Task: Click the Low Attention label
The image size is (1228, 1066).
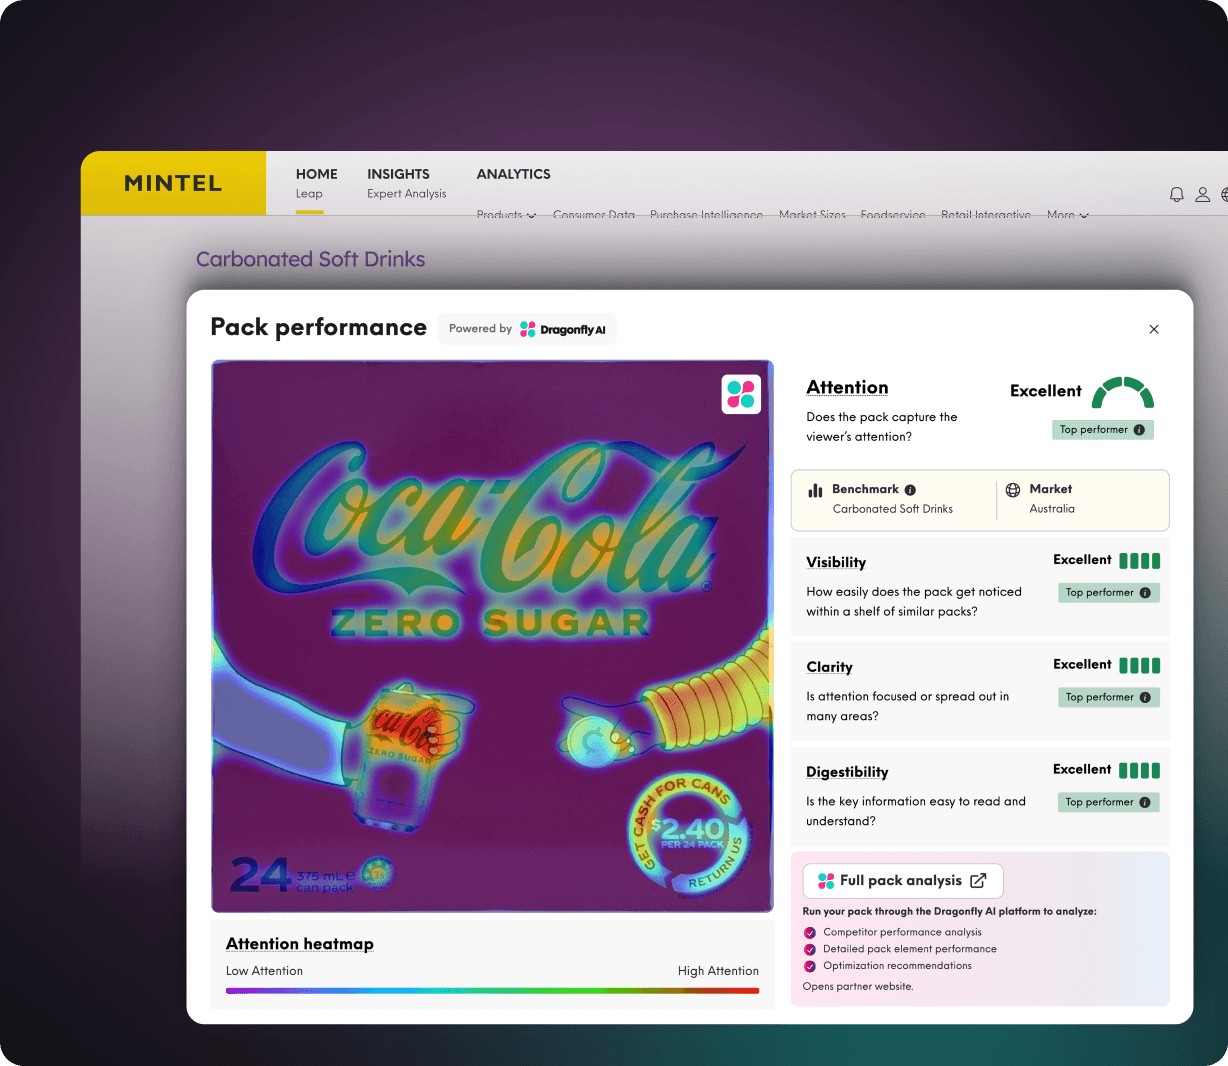Action: [x=264, y=971]
